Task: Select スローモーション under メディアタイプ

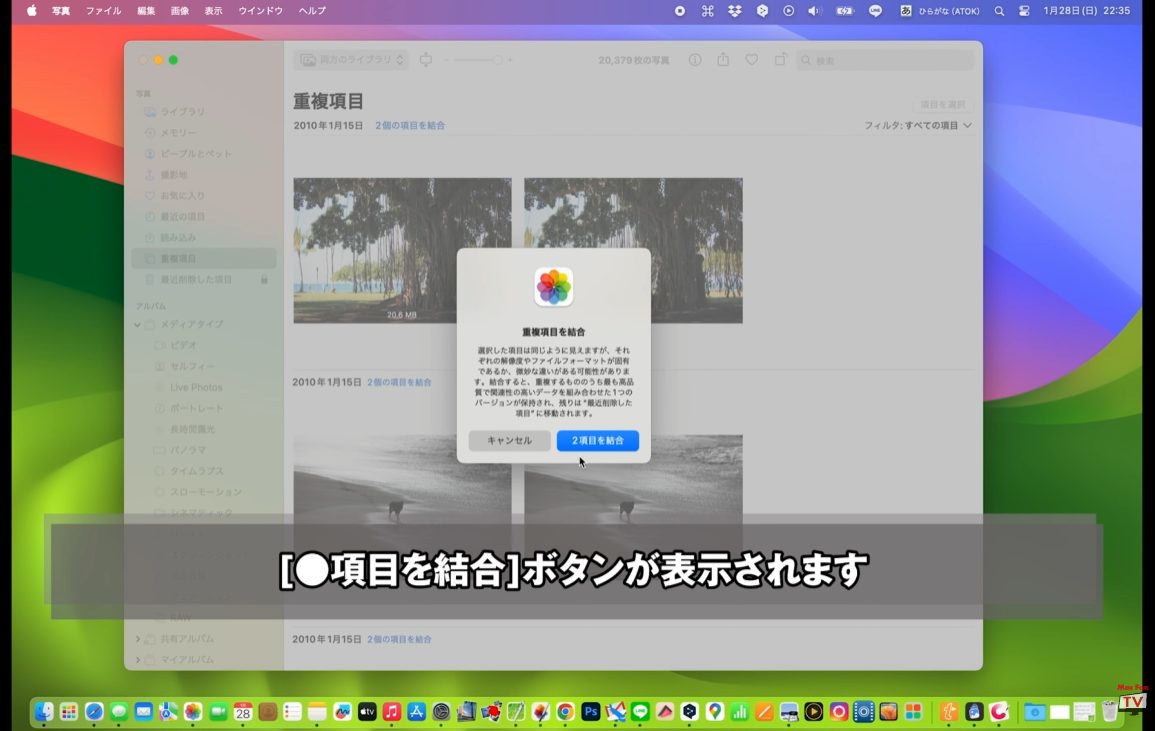Action: point(206,492)
